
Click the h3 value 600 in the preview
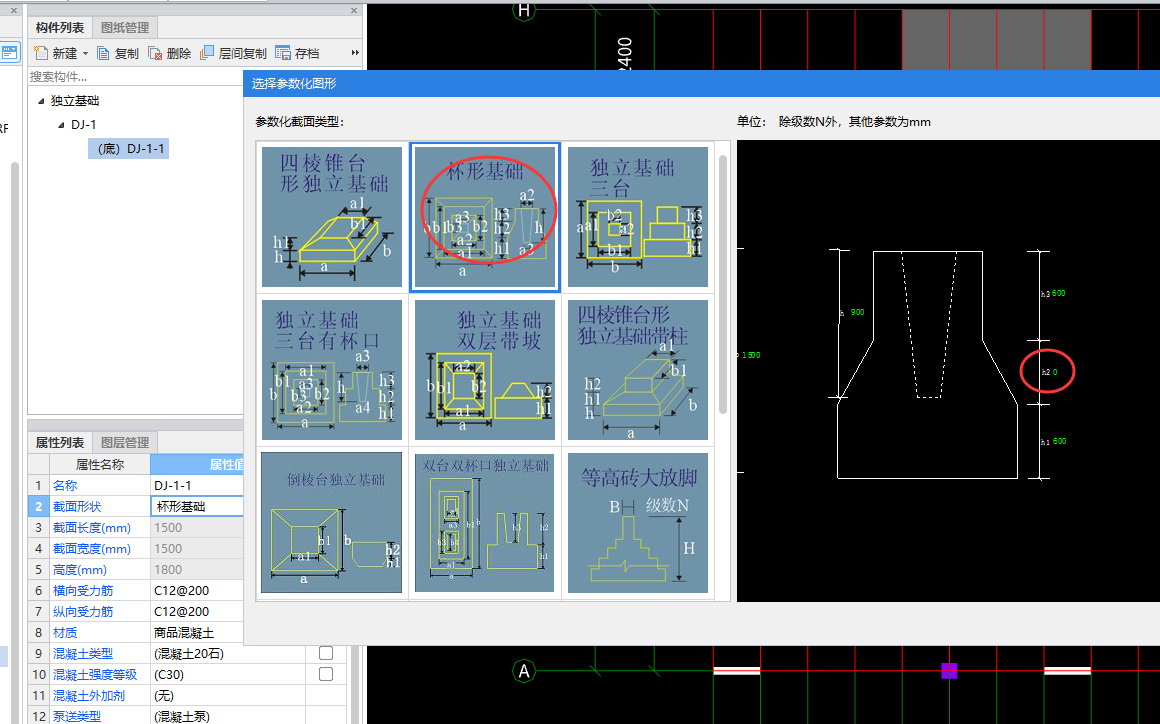tap(1059, 293)
